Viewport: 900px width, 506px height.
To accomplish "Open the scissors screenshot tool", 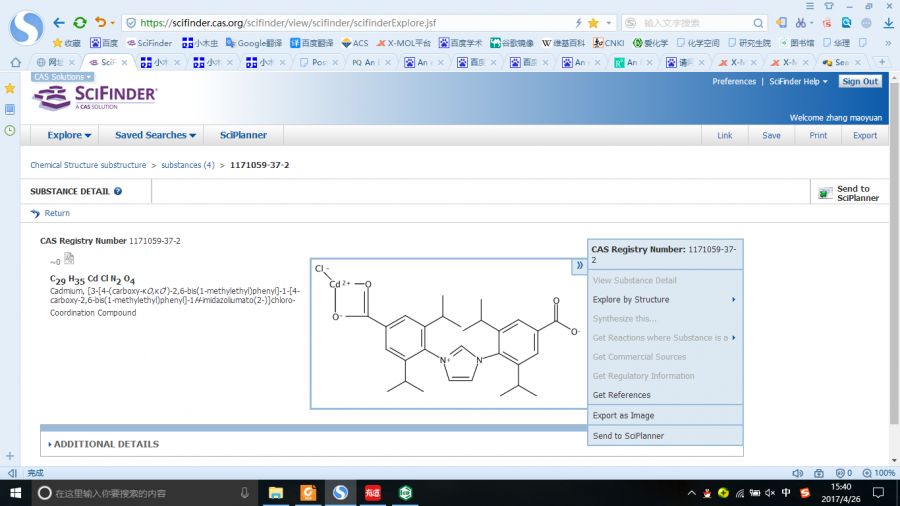I will click(801, 23).
